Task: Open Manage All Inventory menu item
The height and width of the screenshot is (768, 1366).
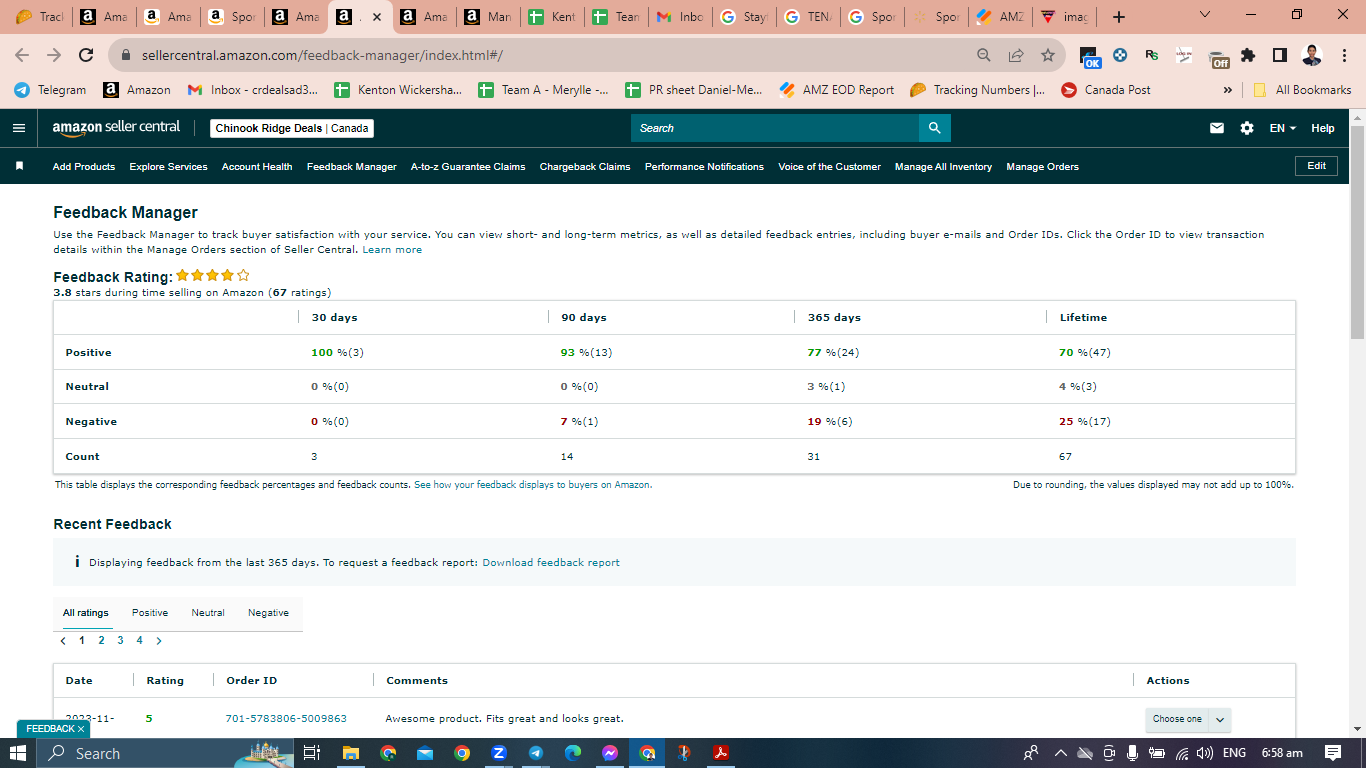Action: point(943,167)
